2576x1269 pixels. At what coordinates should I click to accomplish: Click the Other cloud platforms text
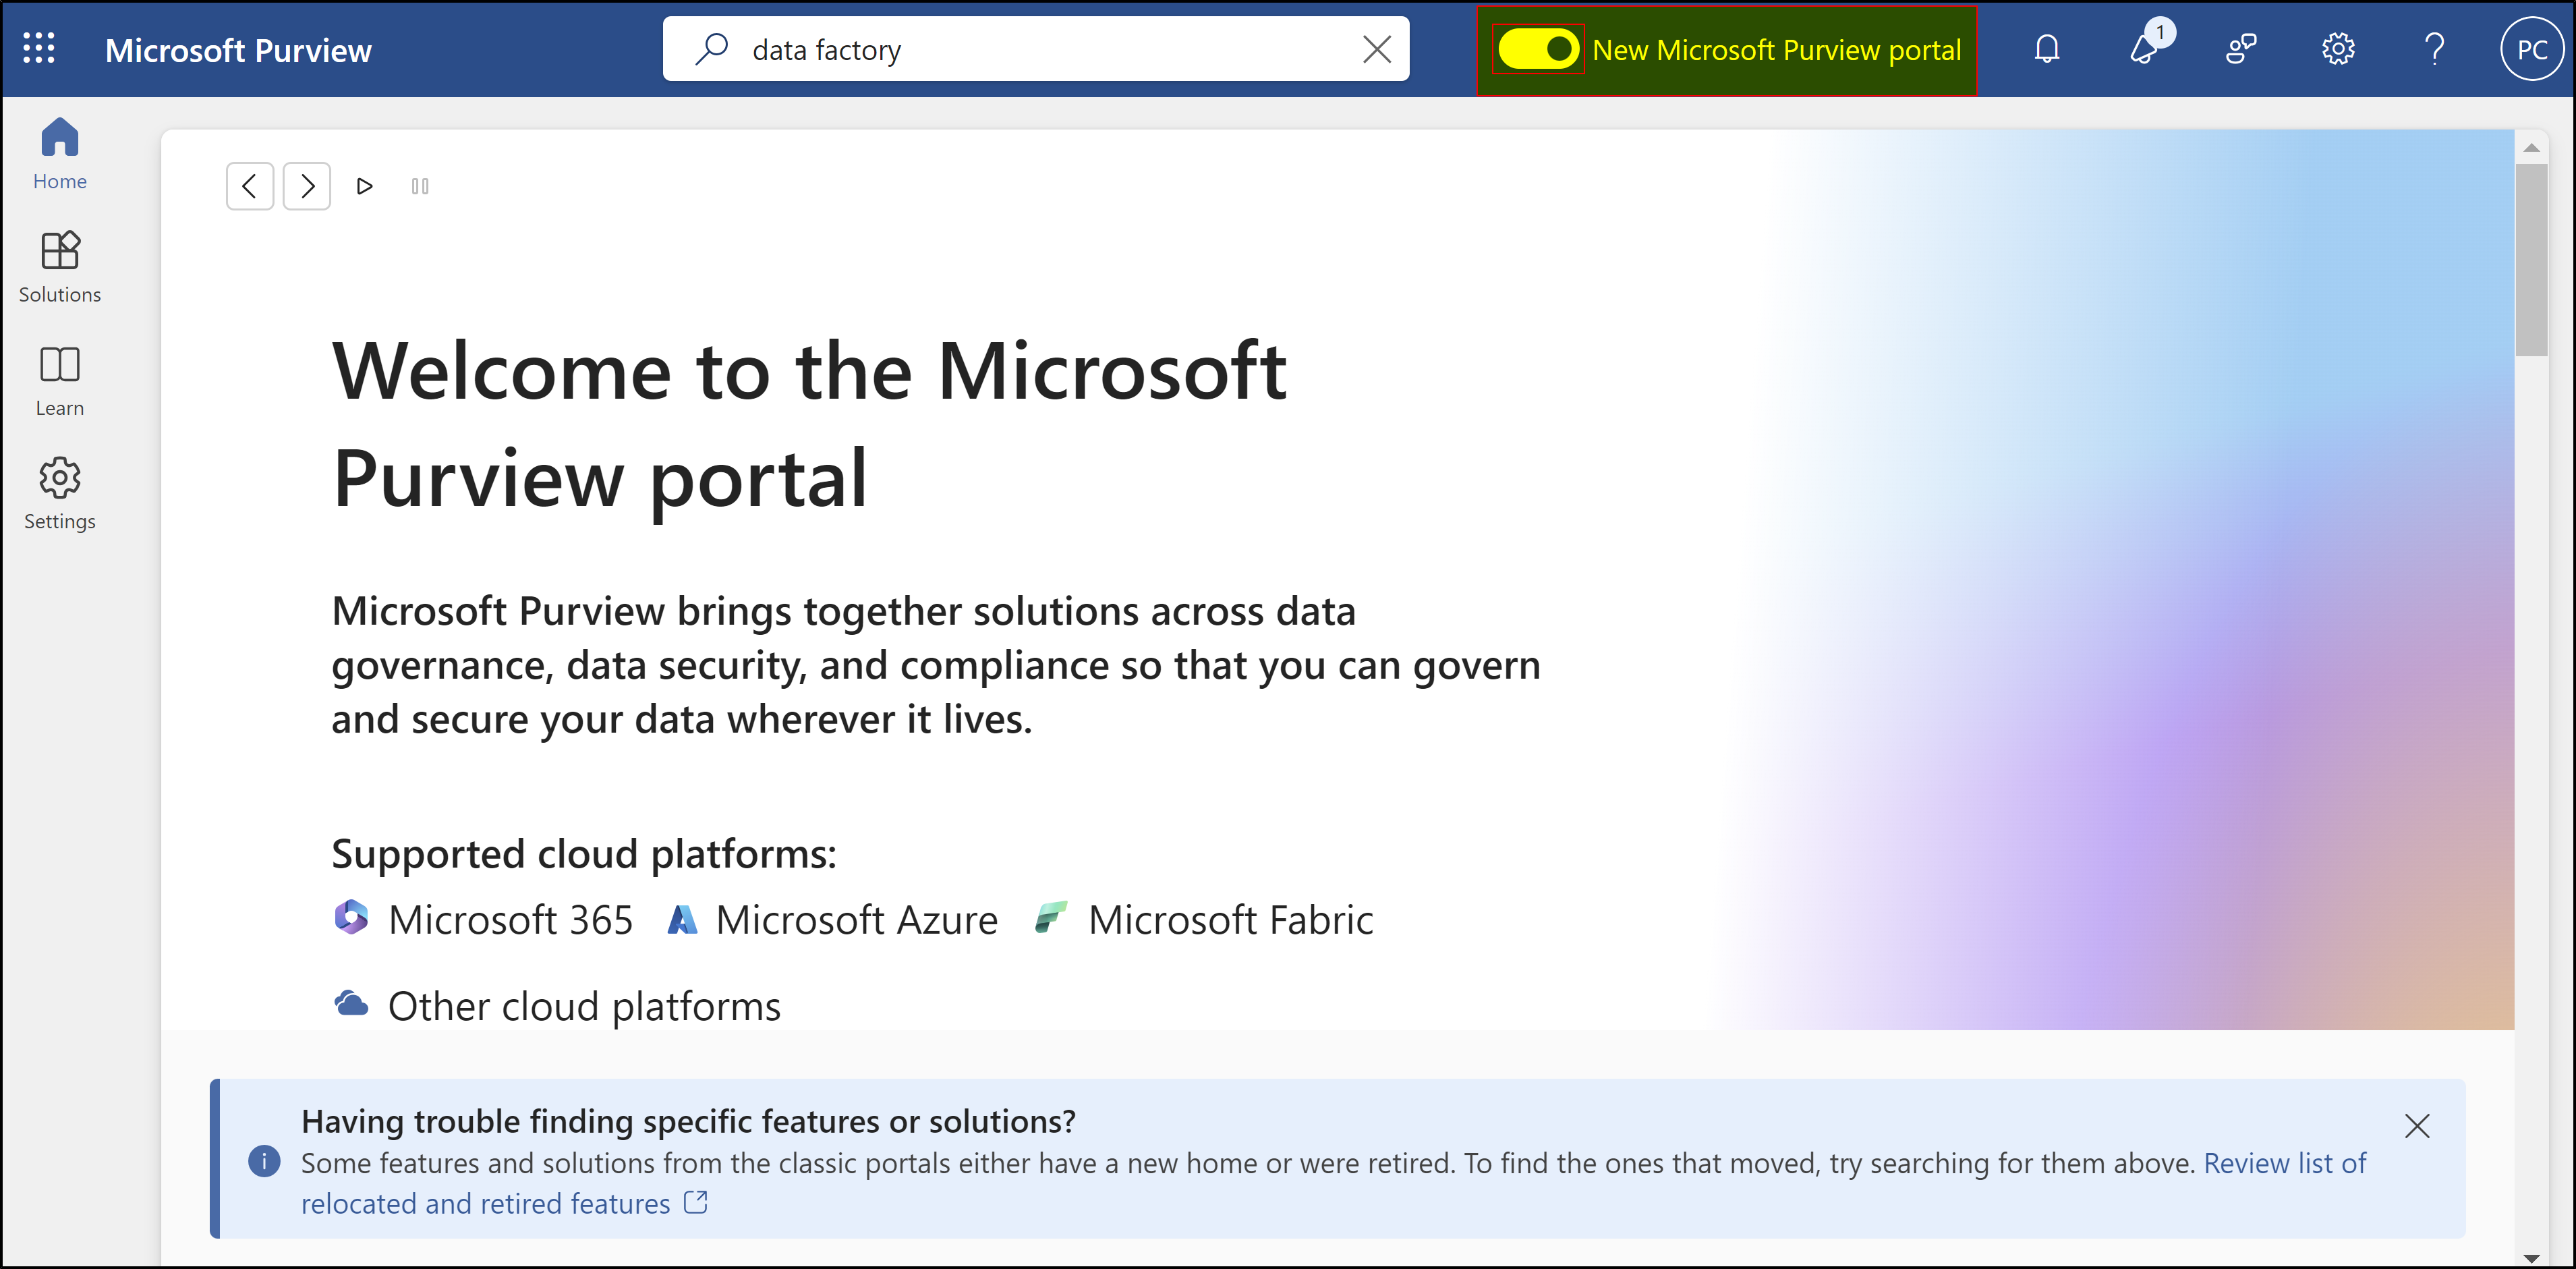(584, 1006)
